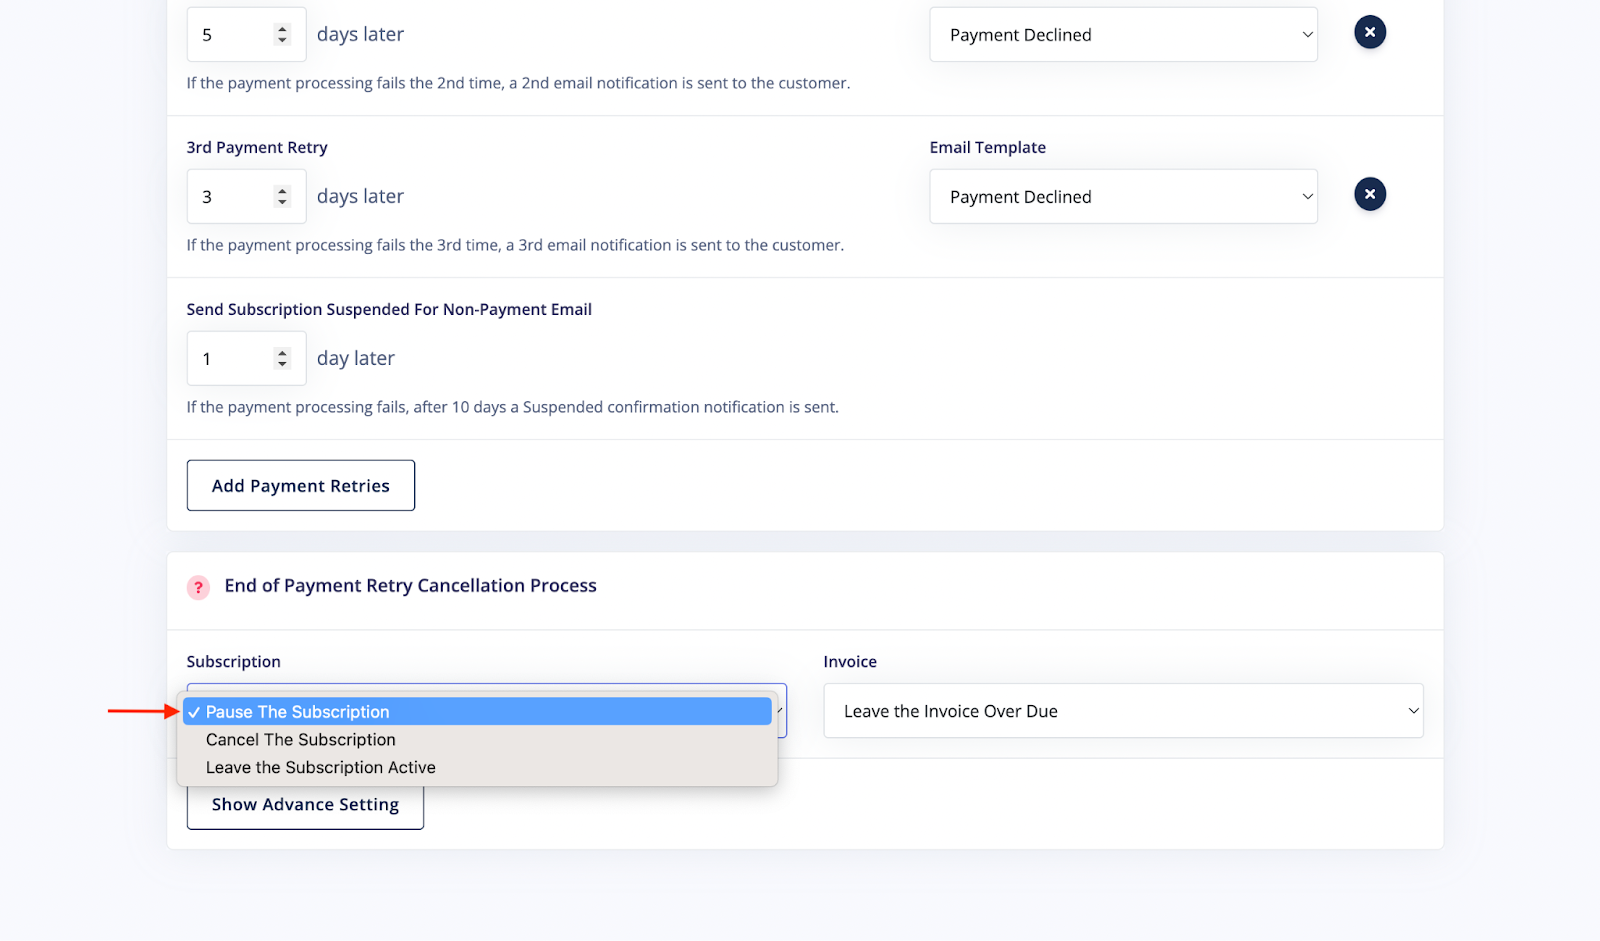Screen dimensions: 1600x941
Task: Decrease the 5 days later stepper value
Action: click(282, 41)
